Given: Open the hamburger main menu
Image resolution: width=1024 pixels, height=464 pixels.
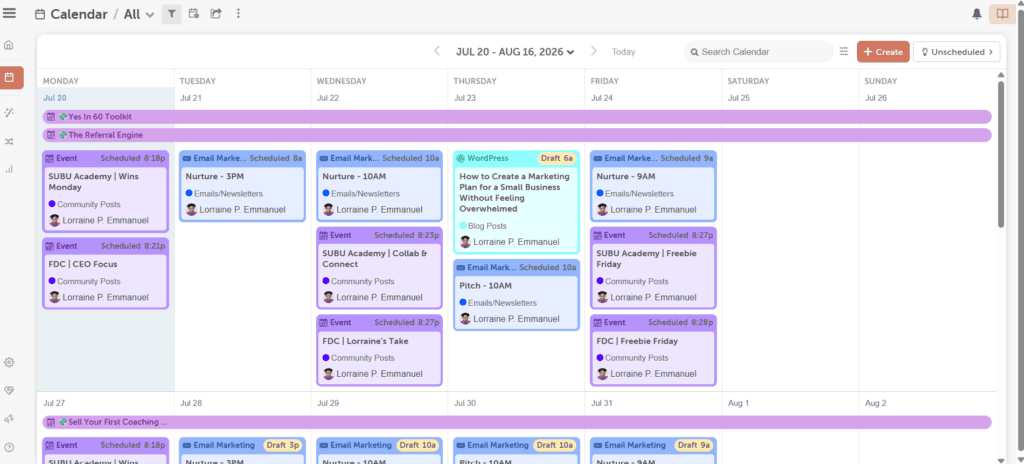Looking at the screenshot, I should point(10,13).
